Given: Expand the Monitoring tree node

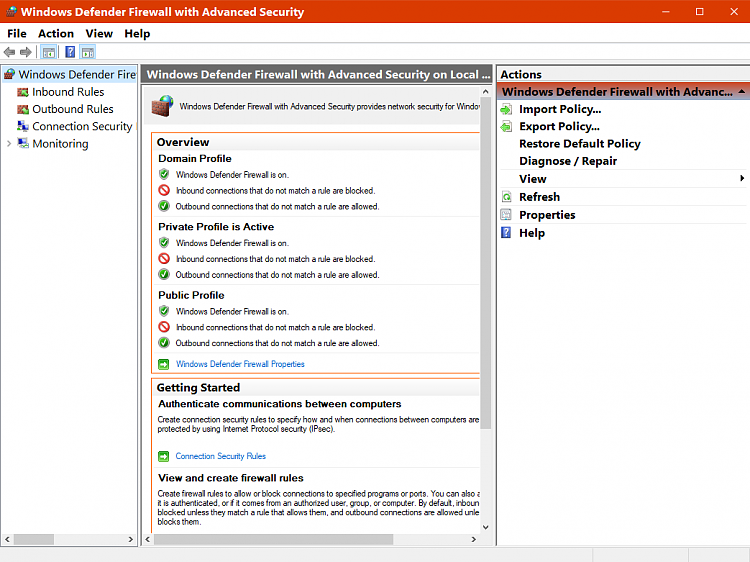Looking at the screenshot, I should click(9, 143).
